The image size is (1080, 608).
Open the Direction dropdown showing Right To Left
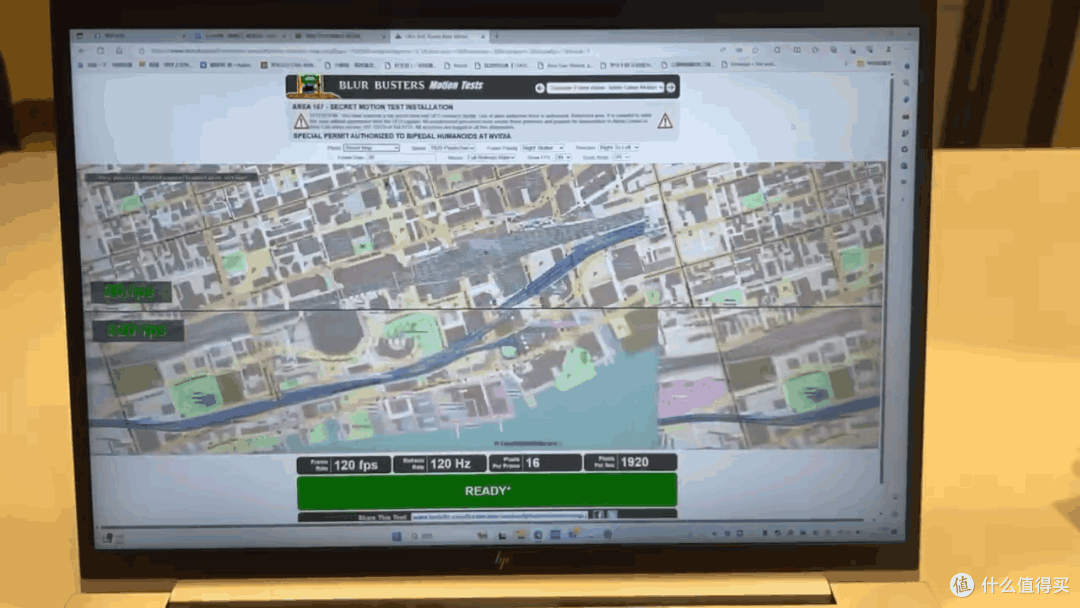[x=619, y=147]
